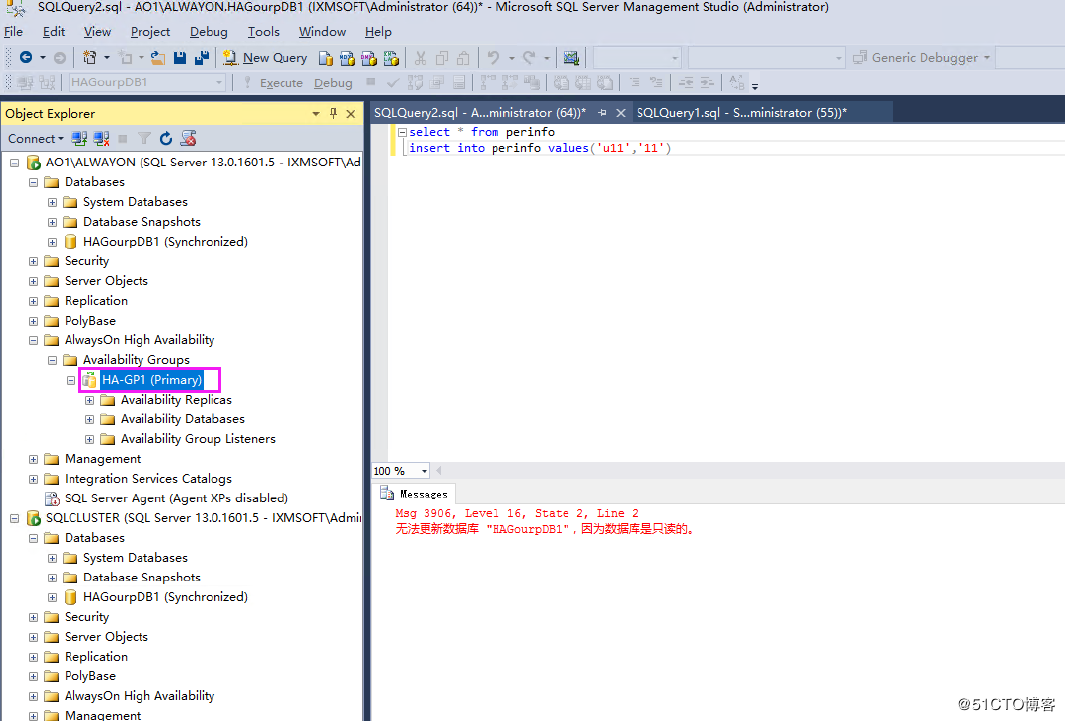Select the Messages results tab
This screenshot has width=1065, height=721.
(x=414, y=494)
